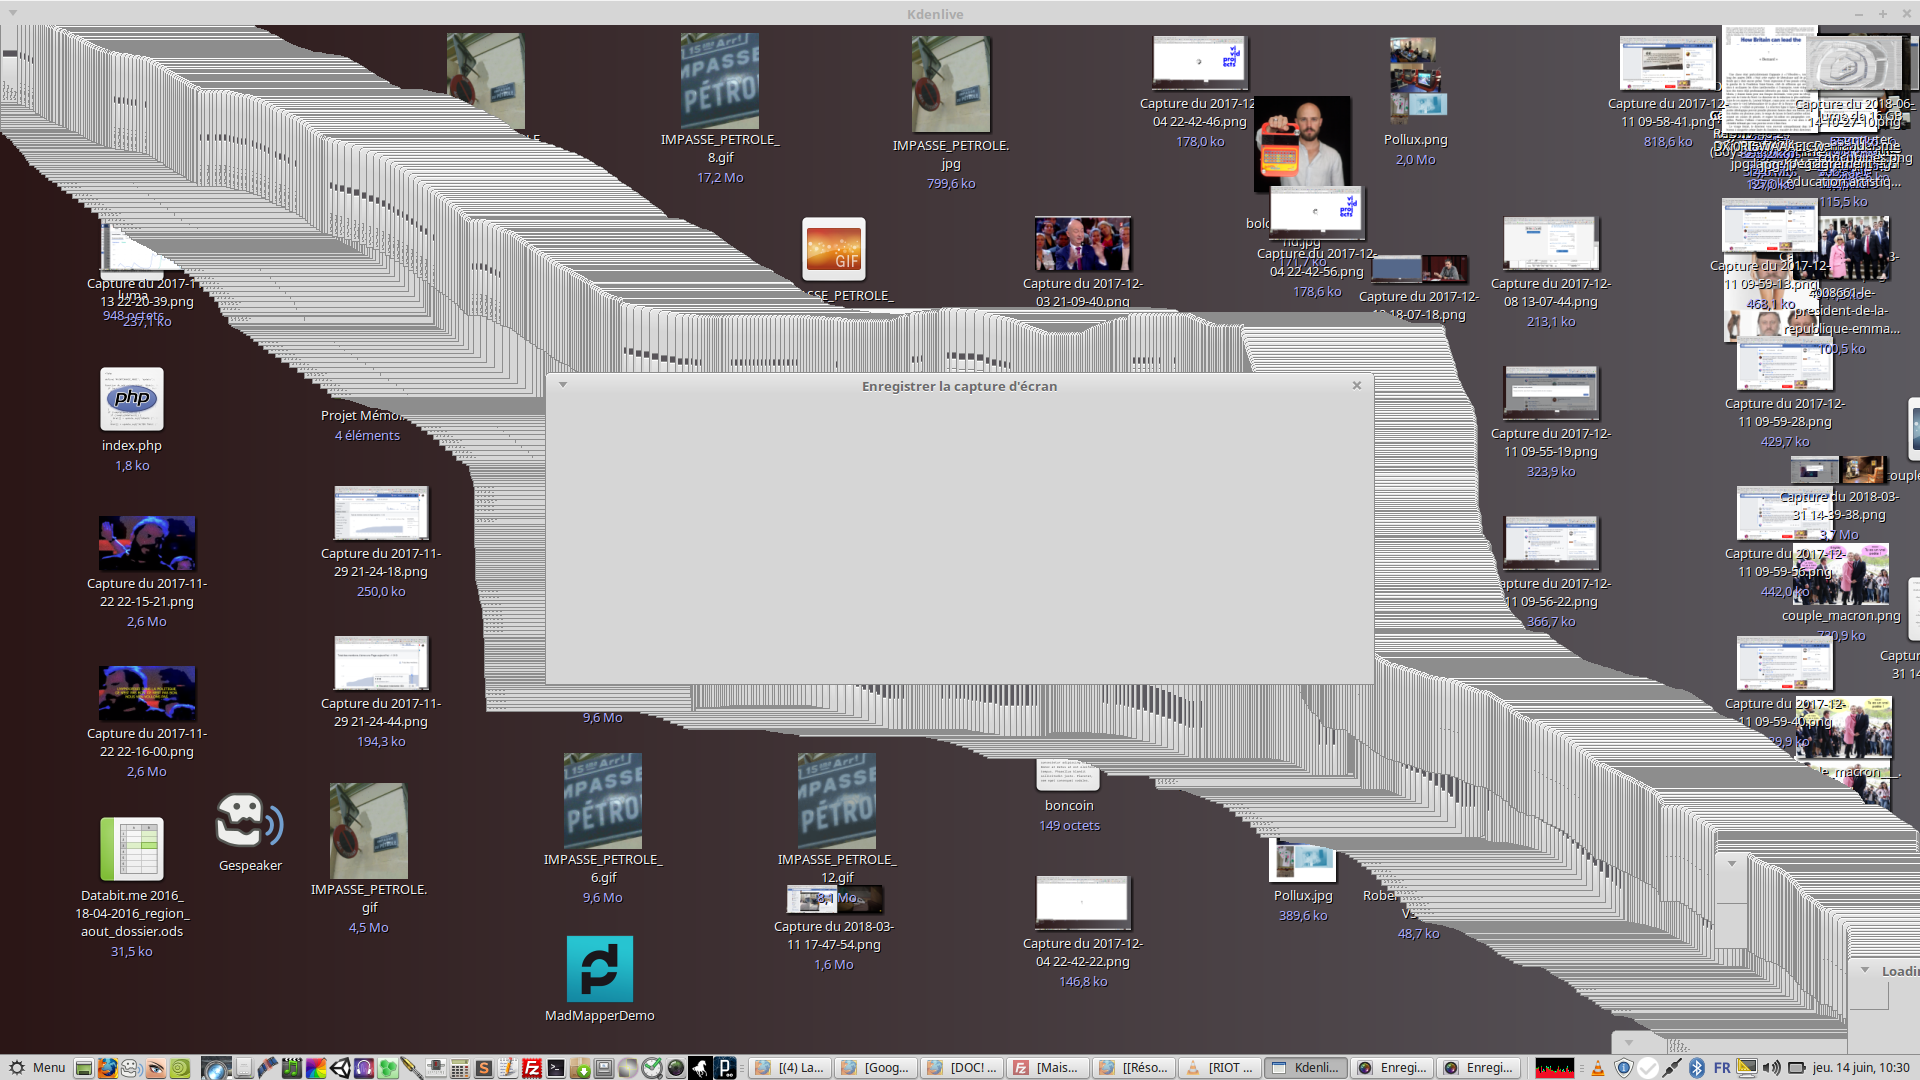Image resolution: width=1920 pixels, height=1080 pixels.
Task: Click the FR keyboard layout indicator
Action: pos(1722,1068)
